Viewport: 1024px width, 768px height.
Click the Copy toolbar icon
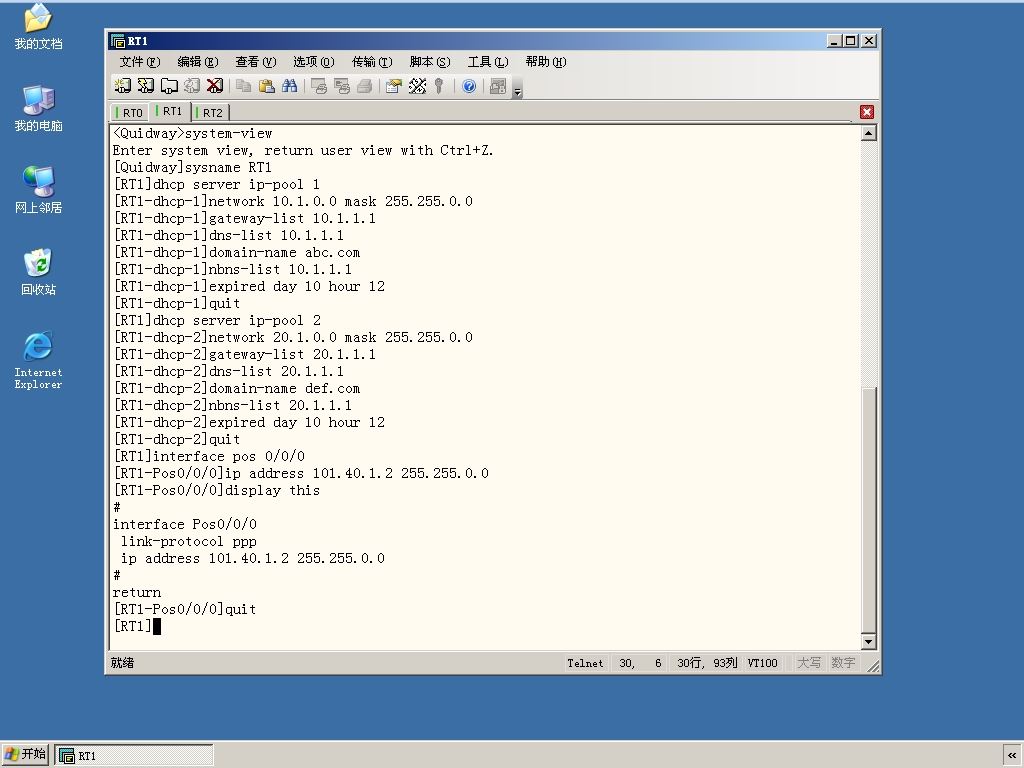tap(244, 86)
